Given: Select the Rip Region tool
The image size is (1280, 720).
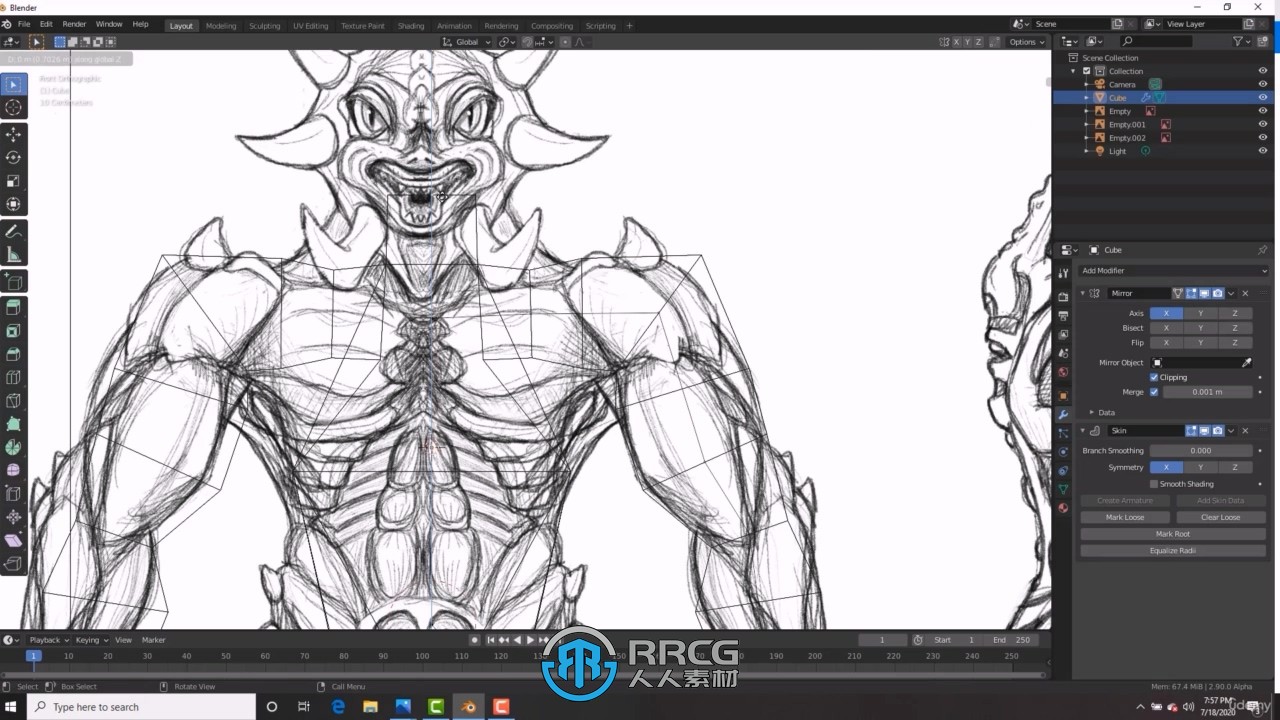Looking at the screenshot, I should (x=13, y=564).
